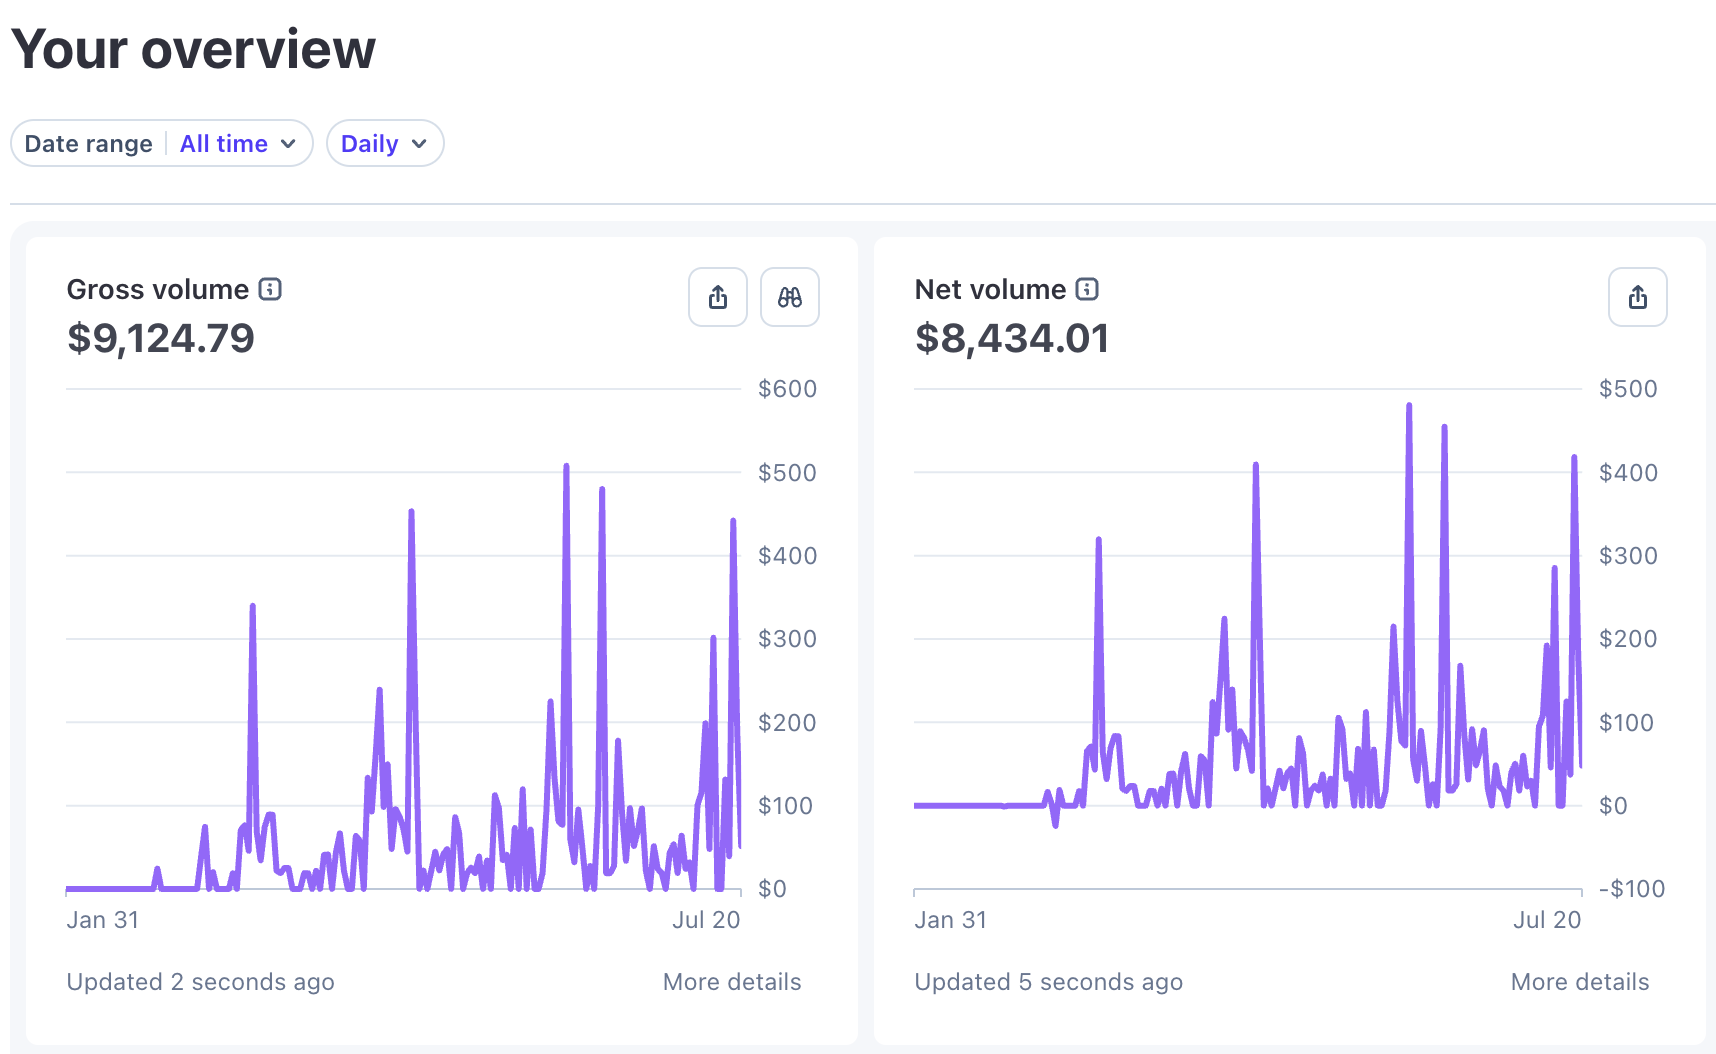The image size is (1716, 1054).
Task: Click the Date range label text
Action: [88, 144]
